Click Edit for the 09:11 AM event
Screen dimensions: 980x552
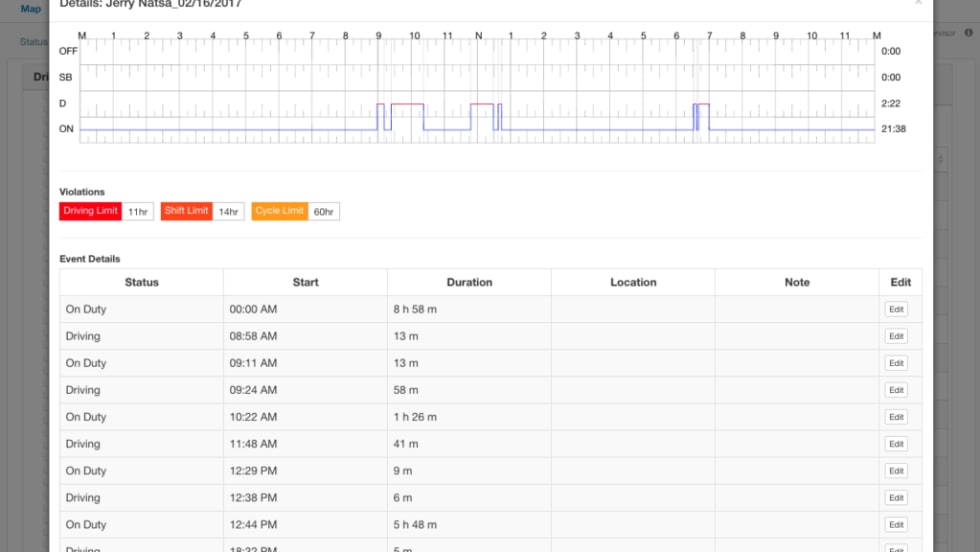pyautogui.click(x=896, y=363)
